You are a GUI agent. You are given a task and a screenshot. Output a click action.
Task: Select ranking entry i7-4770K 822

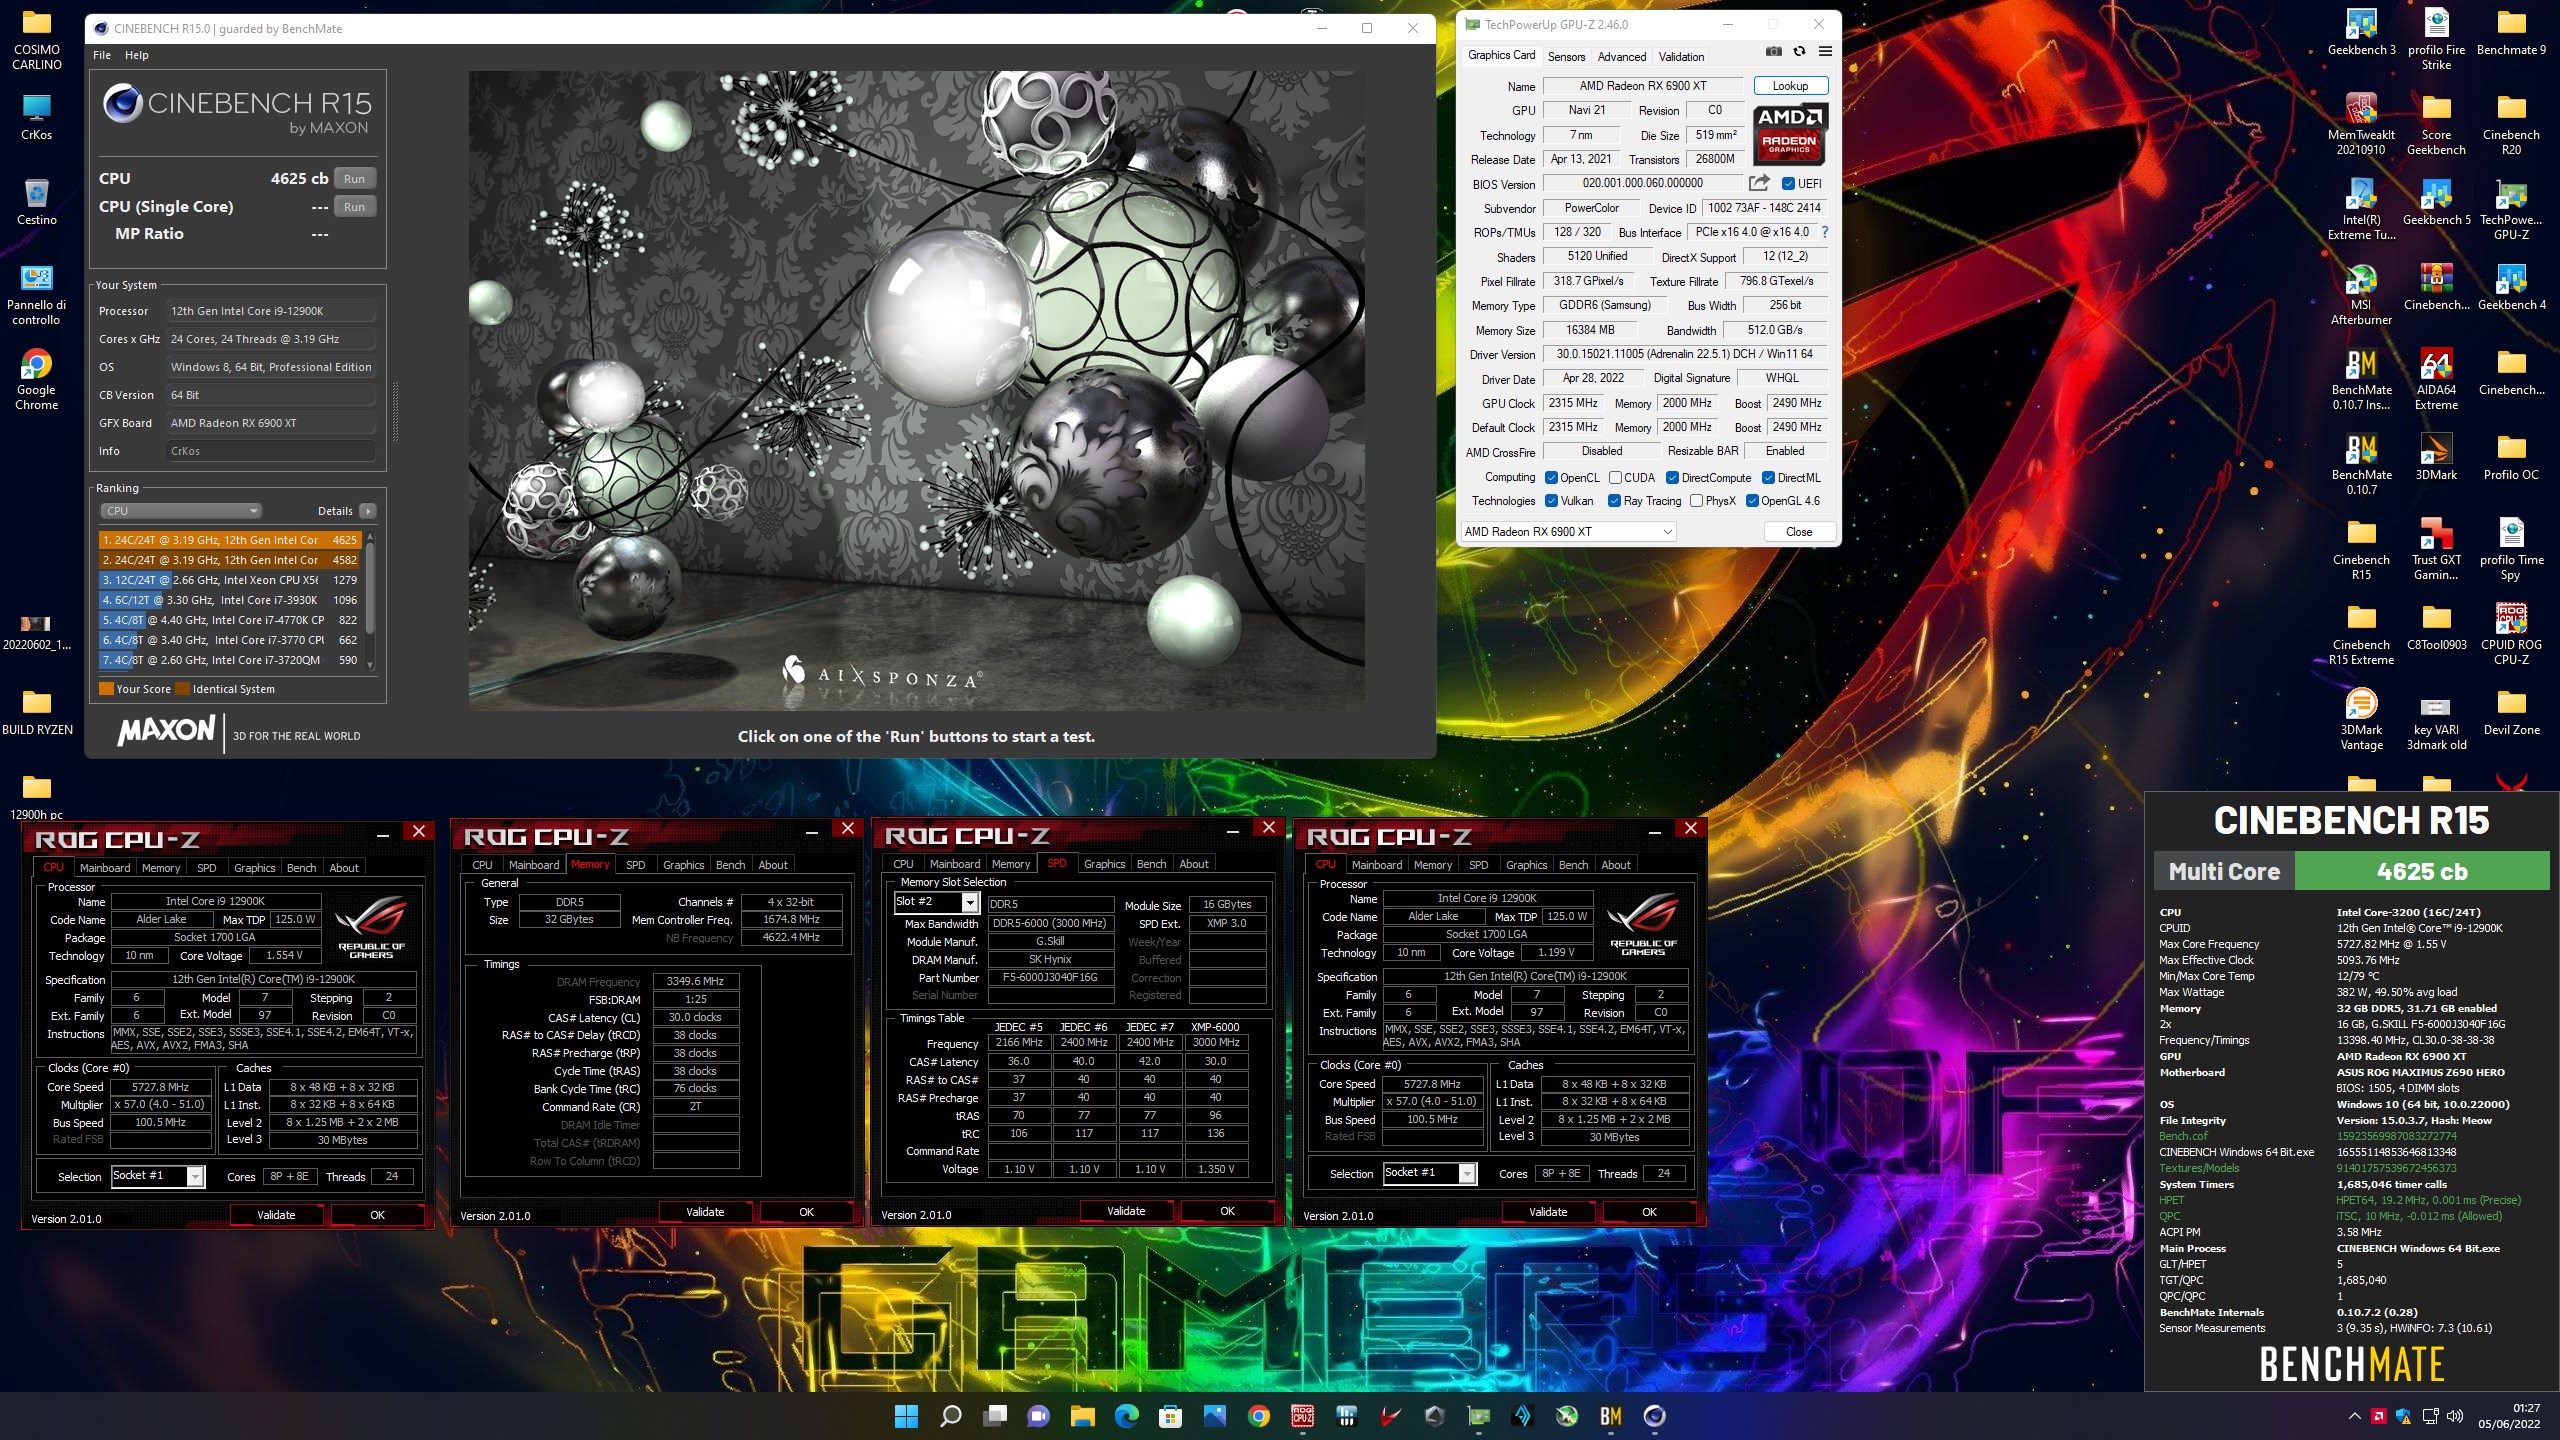coord(229,620)
